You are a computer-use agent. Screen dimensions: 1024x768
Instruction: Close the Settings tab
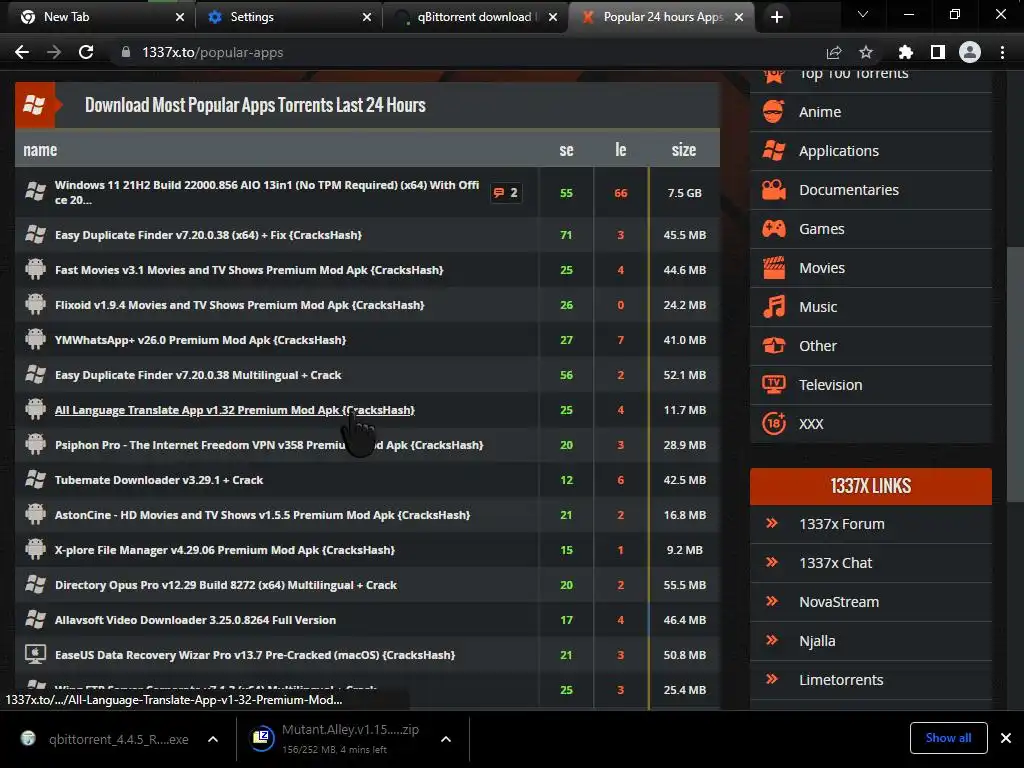pos(367,18)
